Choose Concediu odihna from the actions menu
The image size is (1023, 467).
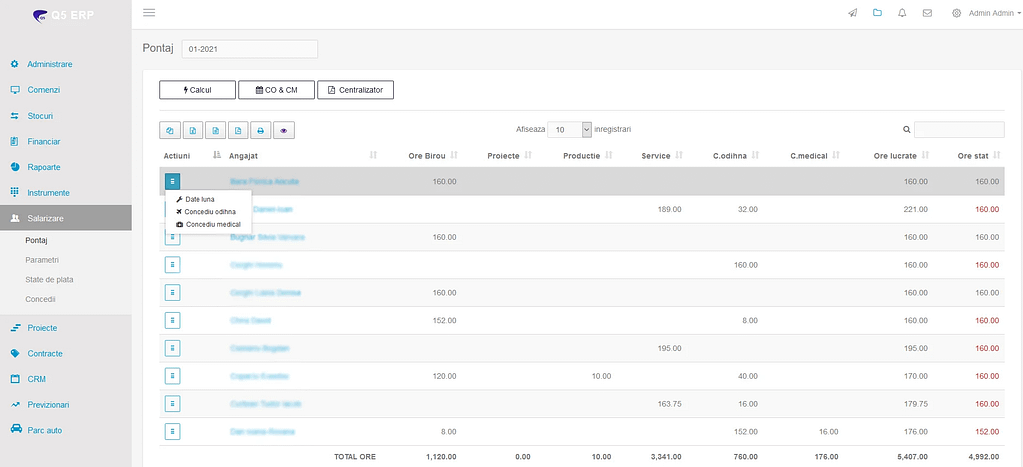(x=206, y=211)
